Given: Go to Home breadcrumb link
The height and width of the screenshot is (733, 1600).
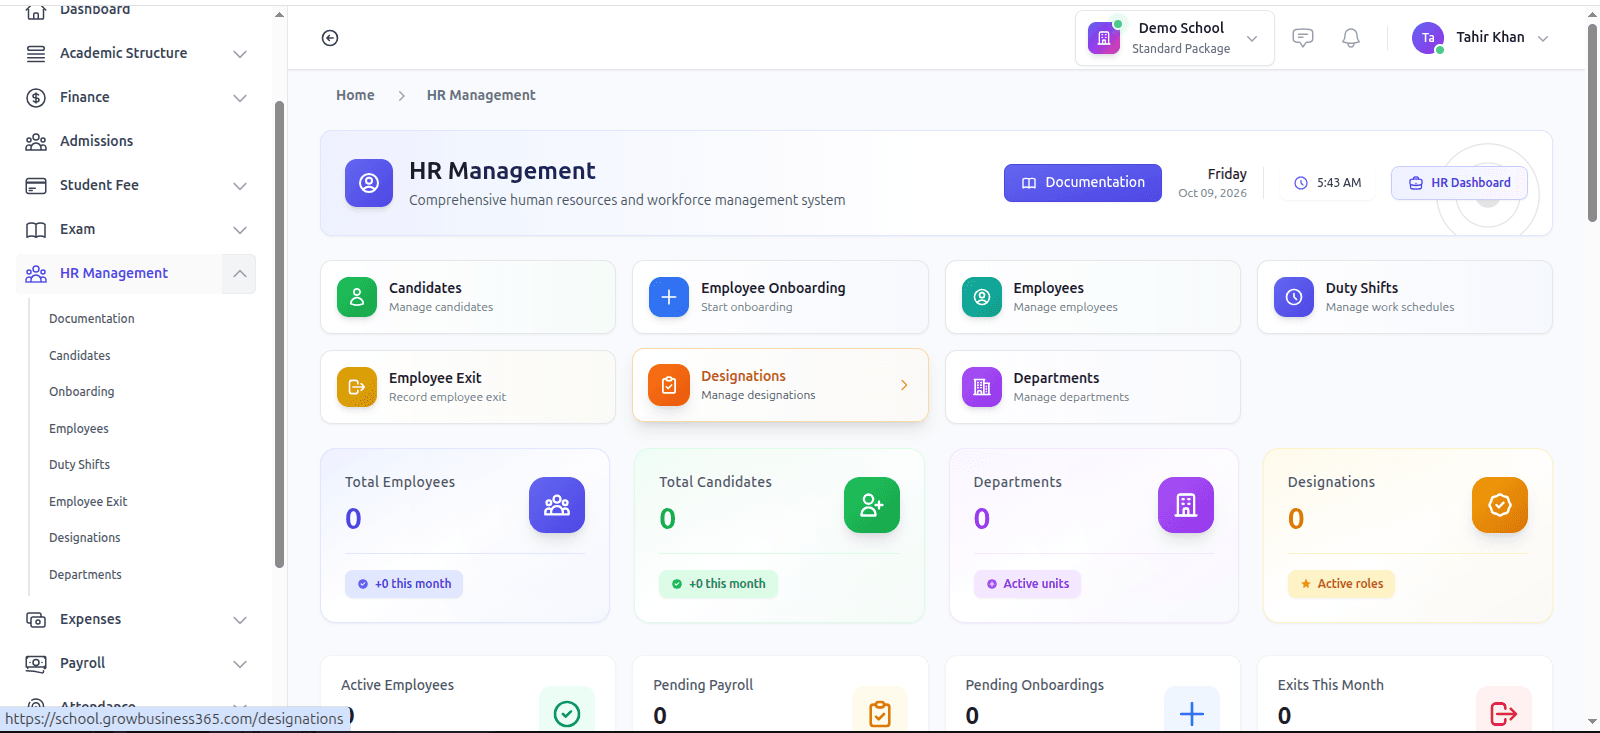Looking at the screenshot, I should coord(355,95).
